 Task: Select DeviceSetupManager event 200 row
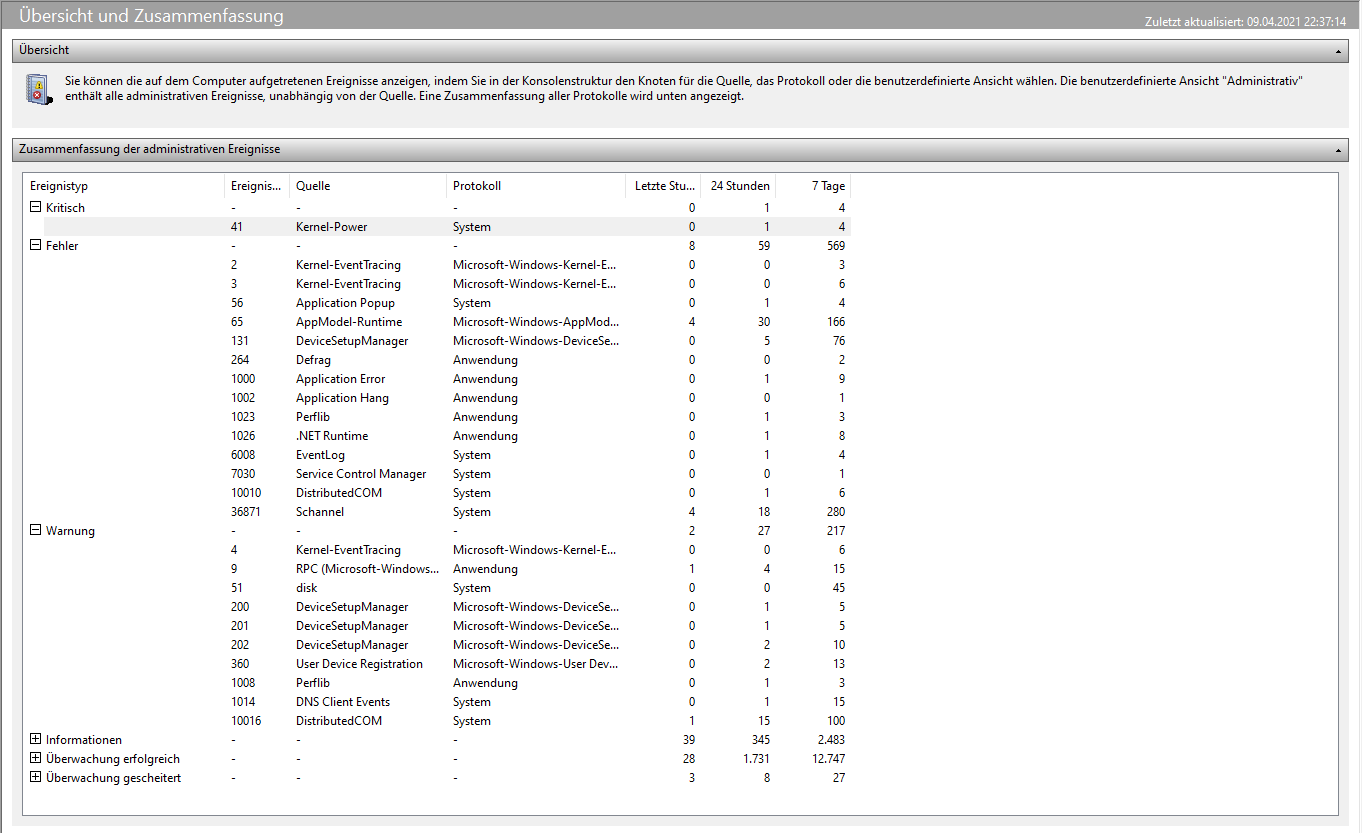point(447,607)
